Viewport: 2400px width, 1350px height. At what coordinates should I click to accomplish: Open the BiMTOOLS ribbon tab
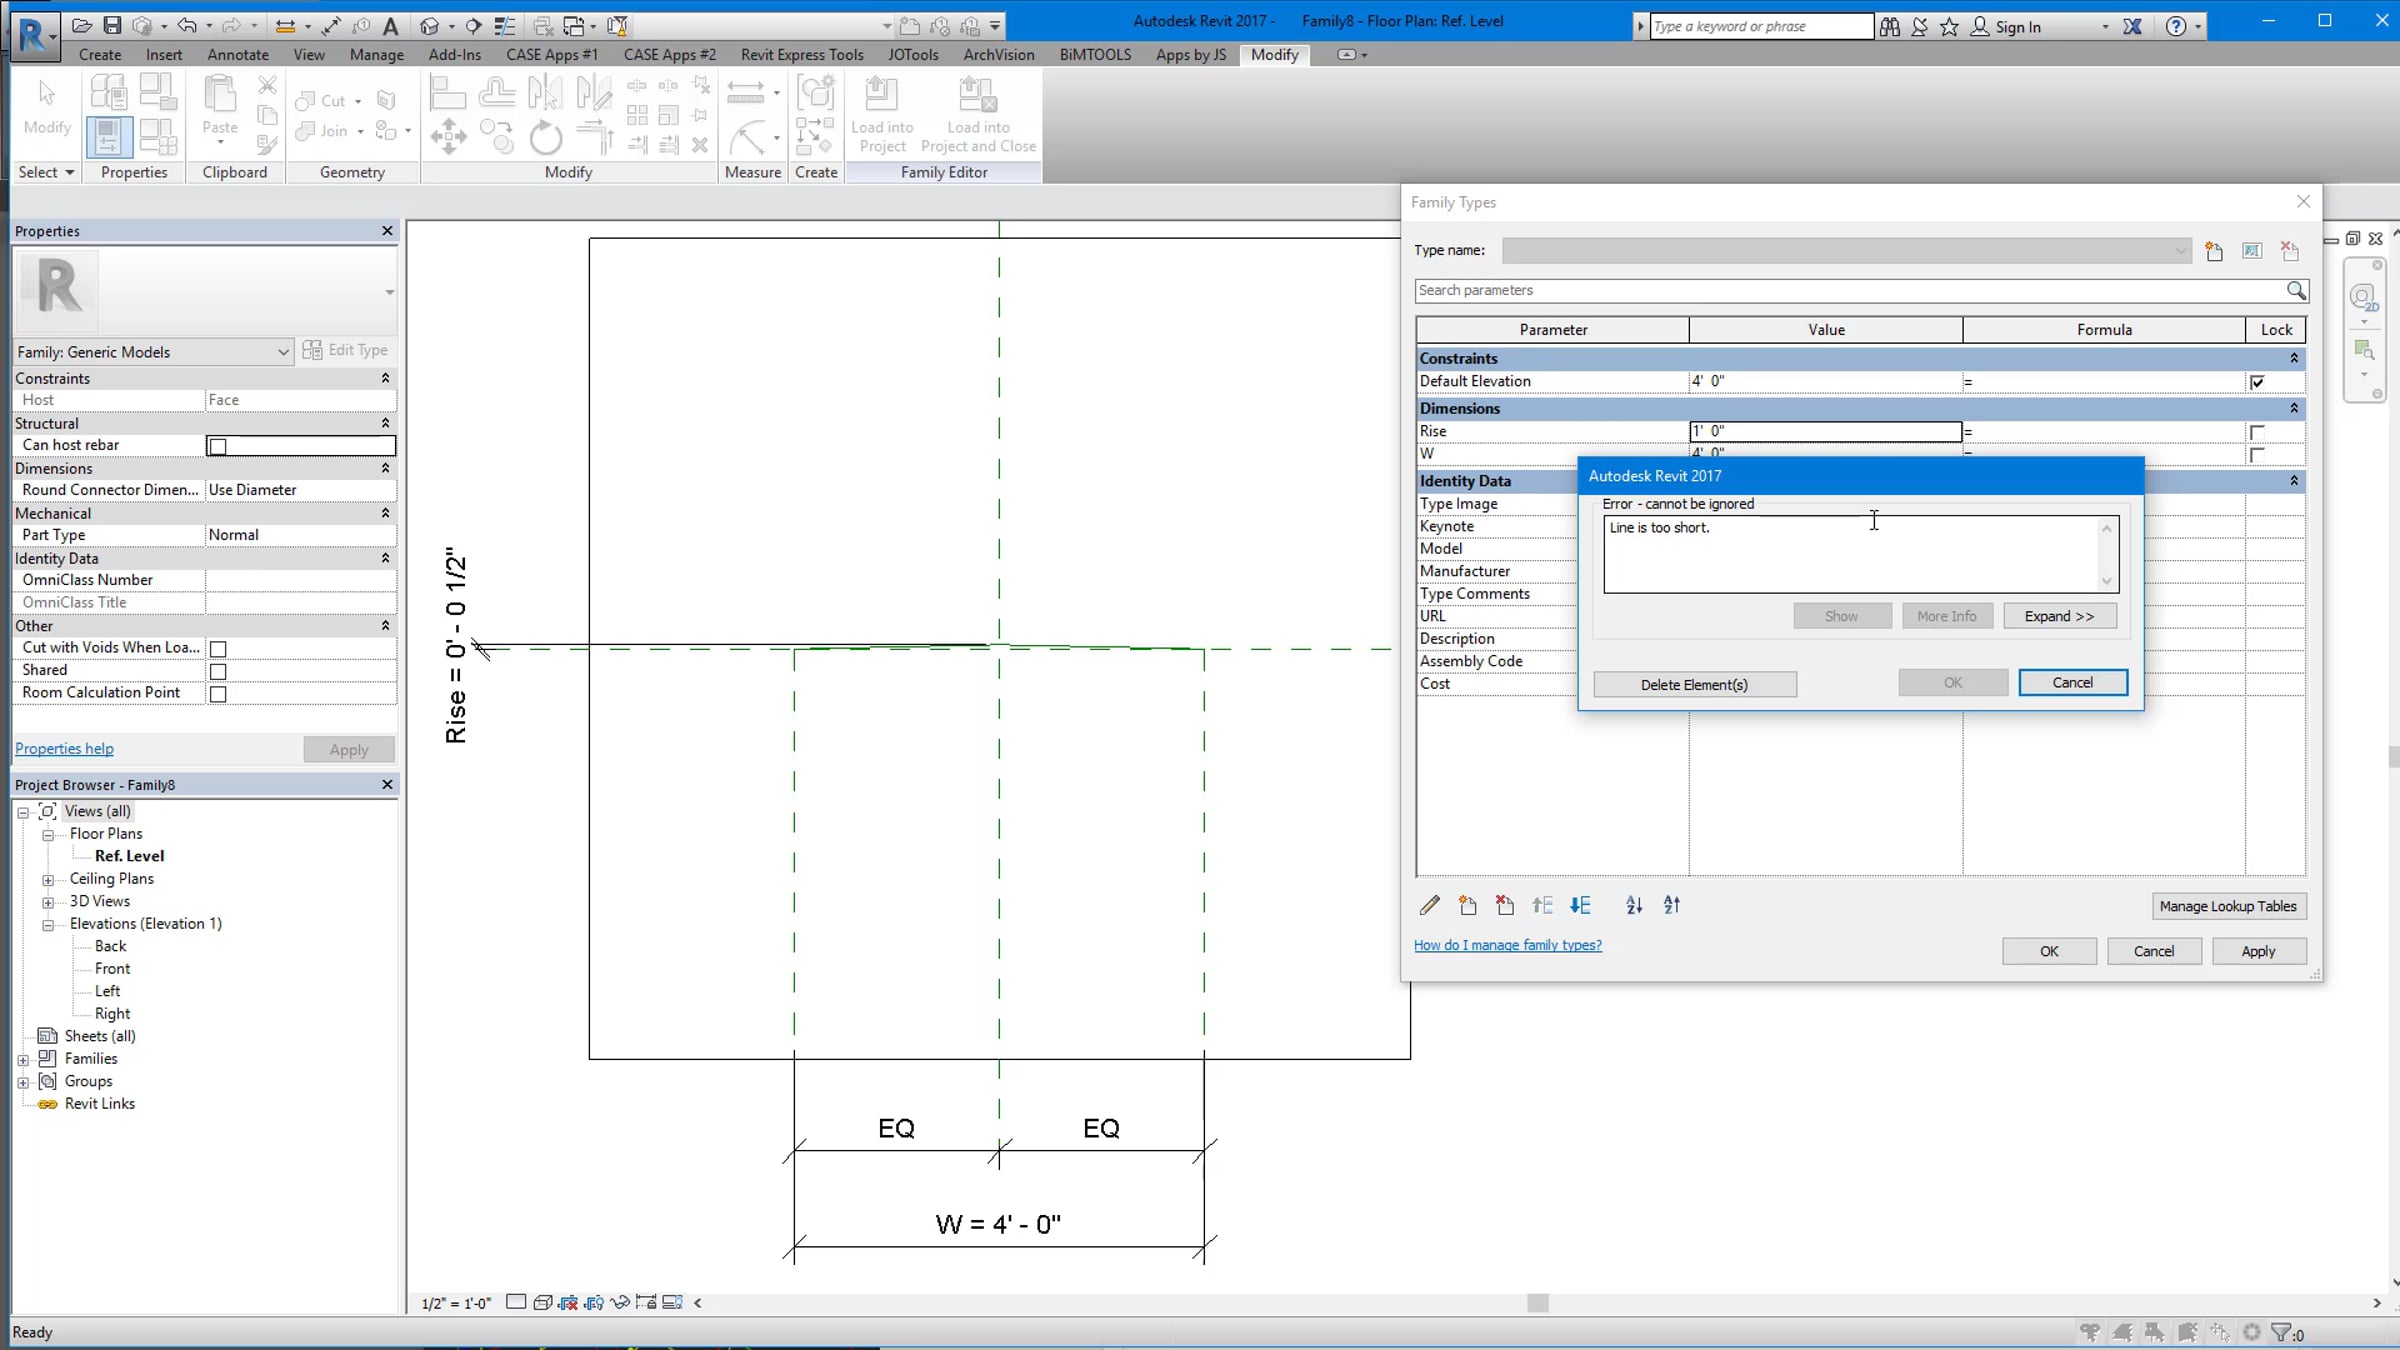1096,55
